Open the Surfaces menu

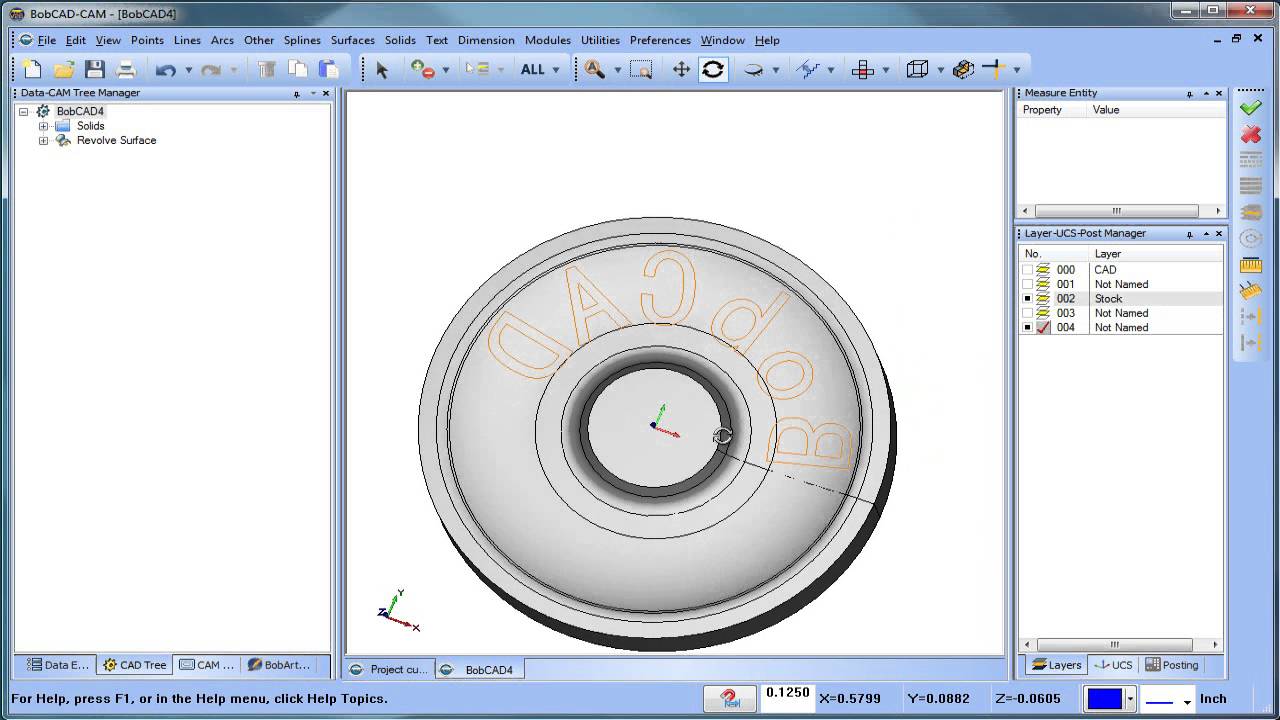[x=353, y=40]
